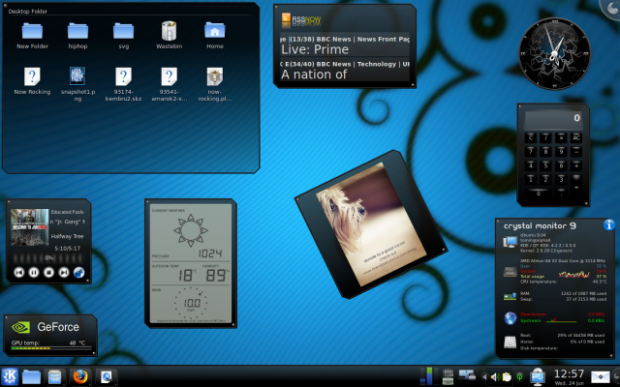Expand hidden system tray icons arrow
The image size is (620, 387).
pos(484,377)
